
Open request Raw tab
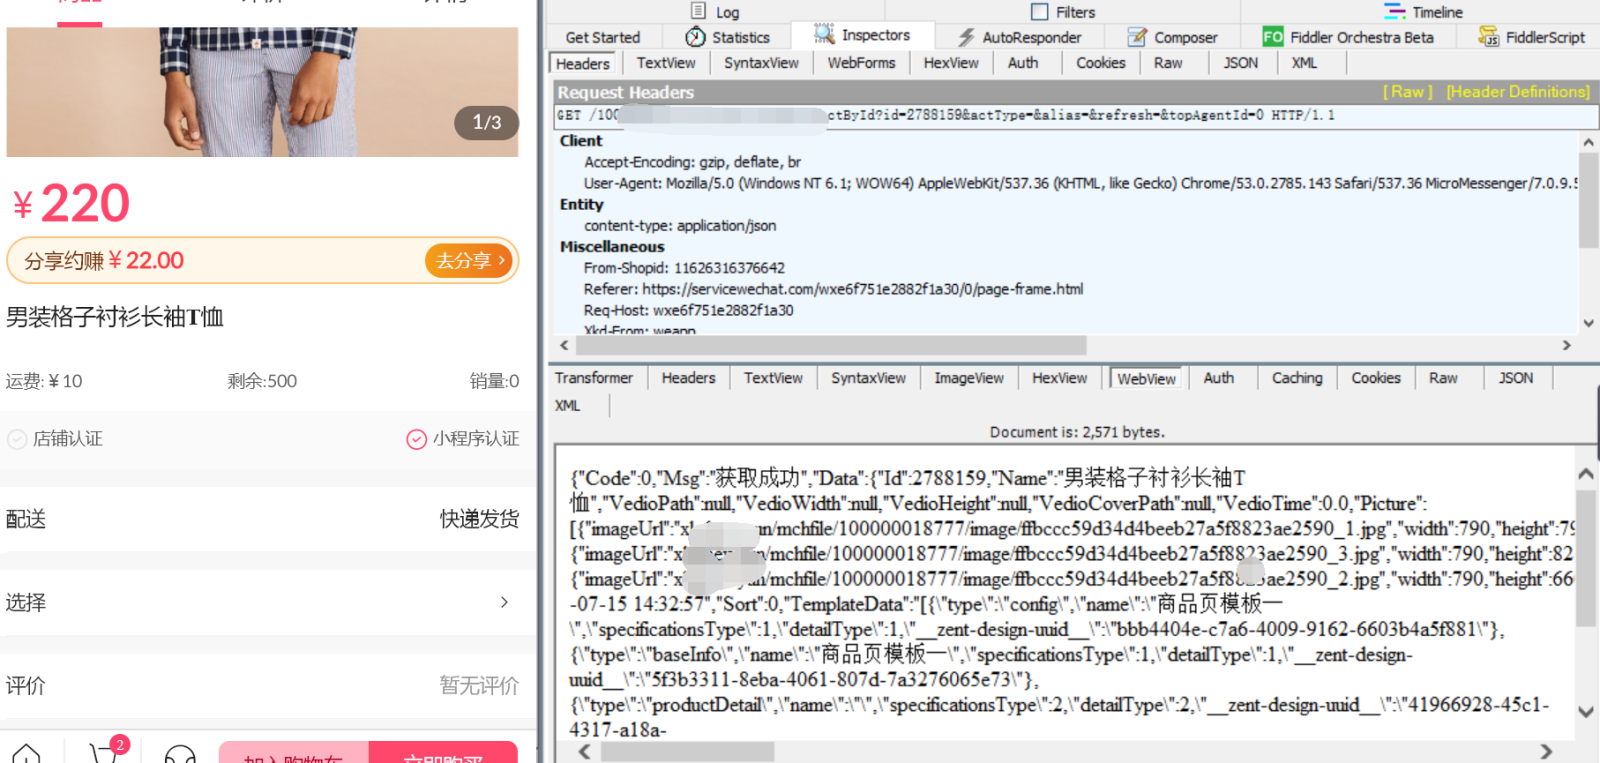point(1168,63)
